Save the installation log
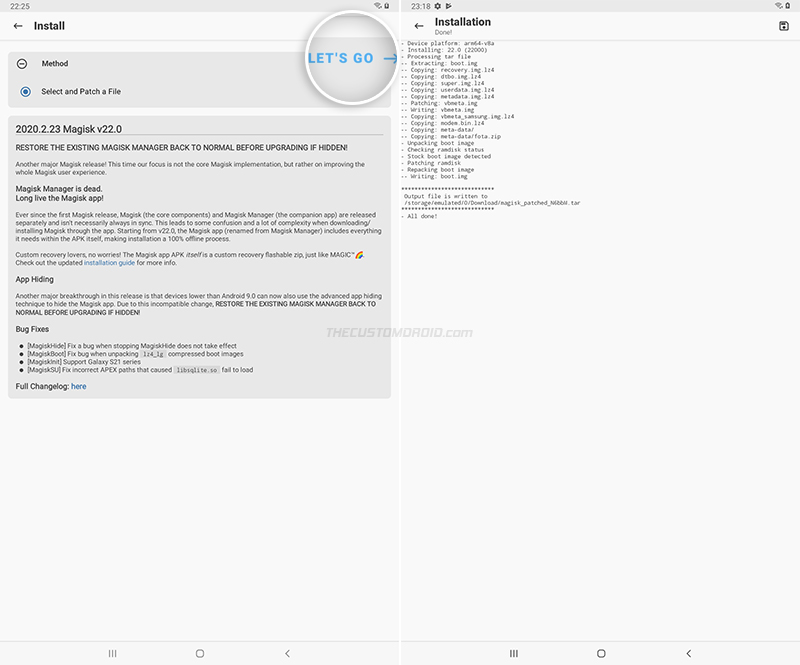The height and width of the screenshot is (665, 800). [x=784, y=26]
